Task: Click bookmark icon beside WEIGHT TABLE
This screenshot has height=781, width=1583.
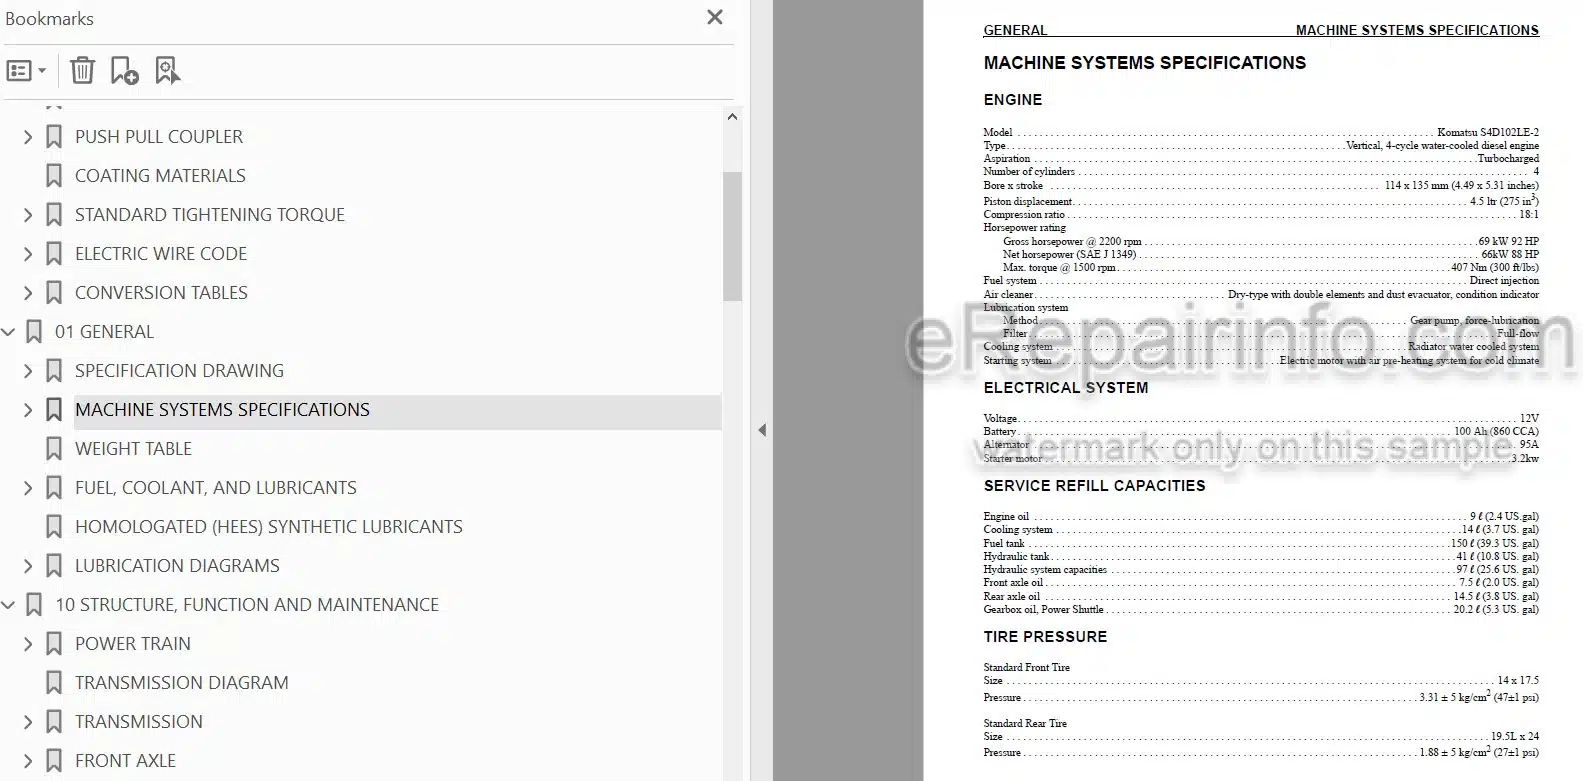Action: (54, 449)
